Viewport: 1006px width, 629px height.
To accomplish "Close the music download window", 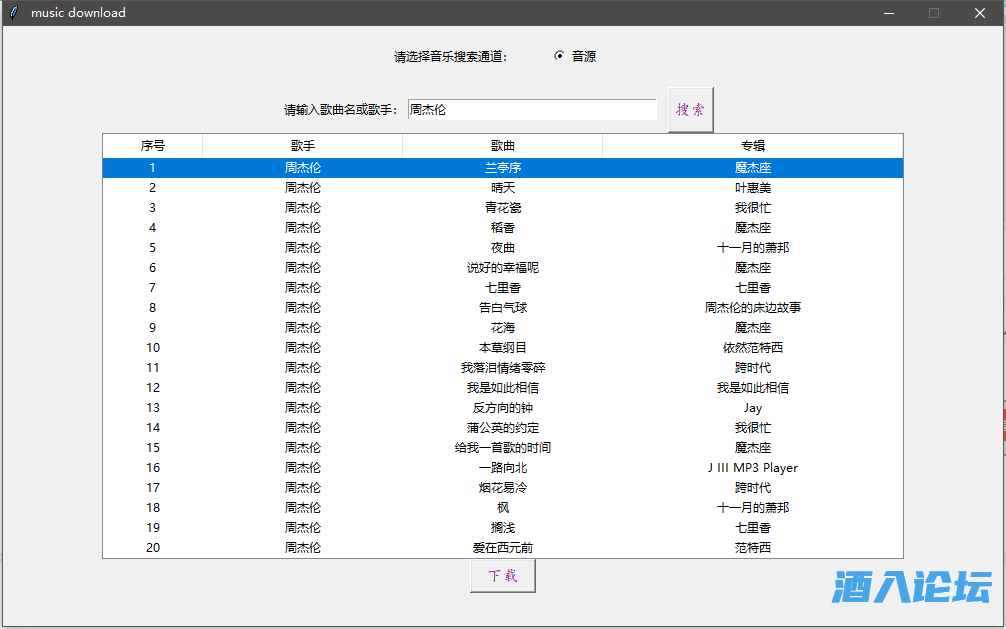I will tap(979, 13).
